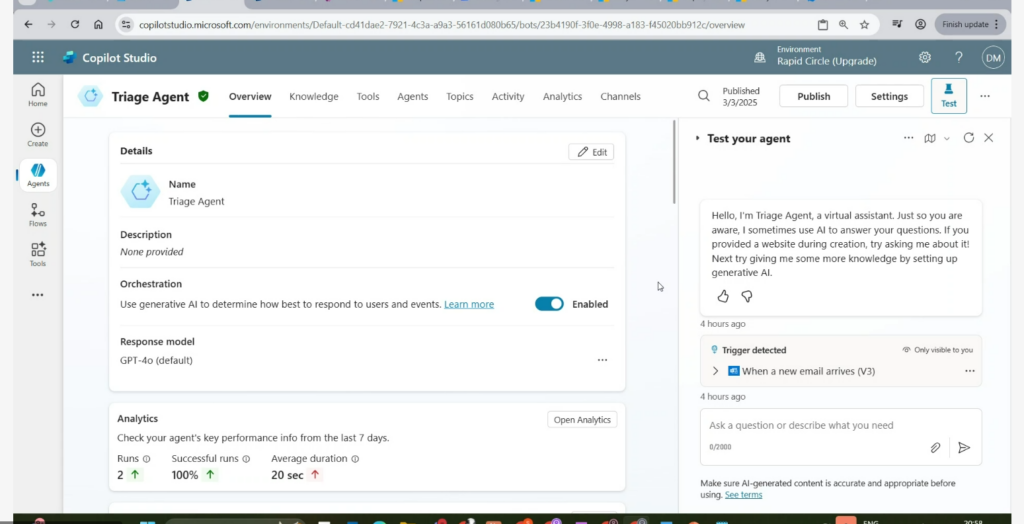This screenshot has width=1024, height=524.
Task: Click the attach file paperclip icon
Action: coord(935,448)
